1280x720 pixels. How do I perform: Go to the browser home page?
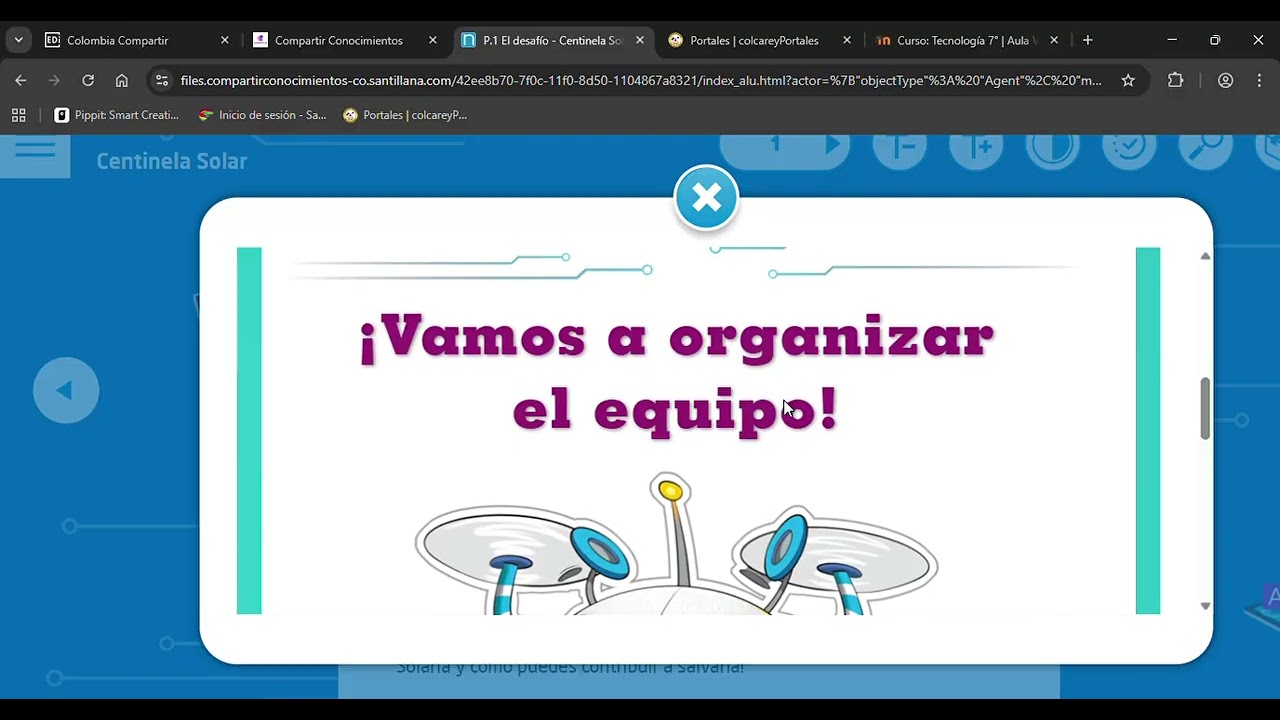click(121, 80)
